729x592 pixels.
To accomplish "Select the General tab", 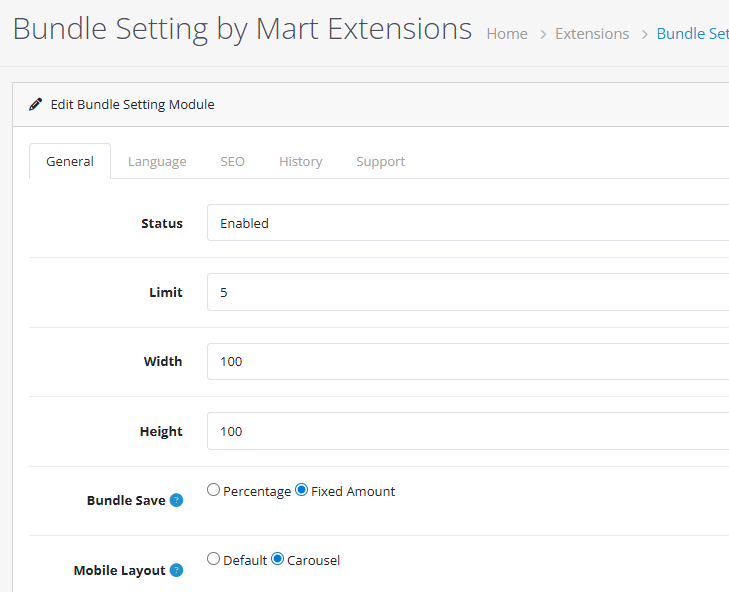I will click(x=70, y=161).
